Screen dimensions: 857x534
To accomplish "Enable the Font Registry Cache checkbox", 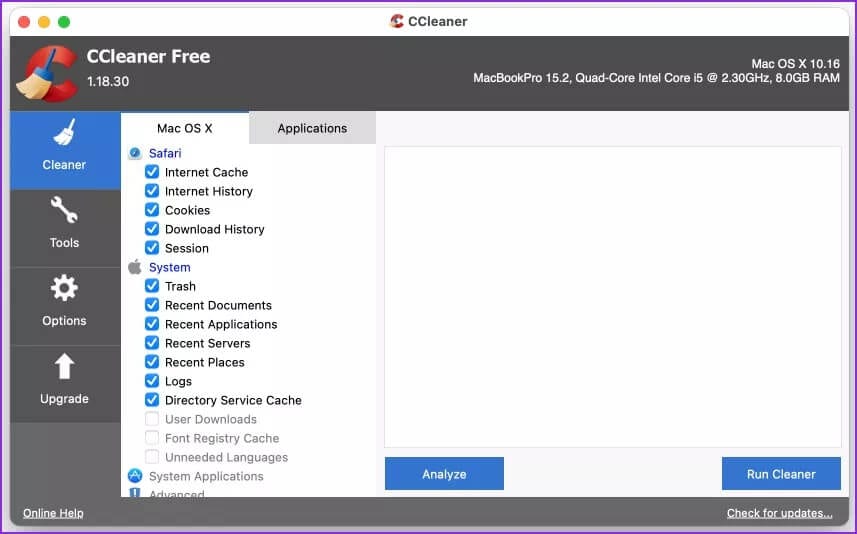I will coord(152,438).
